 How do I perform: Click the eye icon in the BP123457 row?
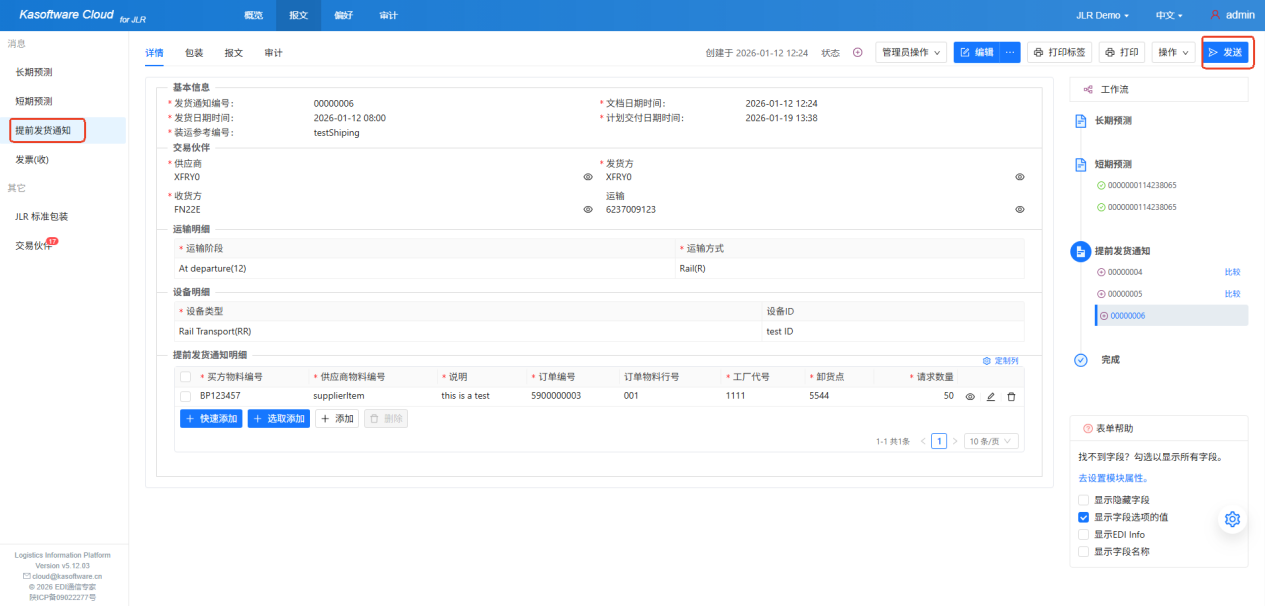coord(970,397)
